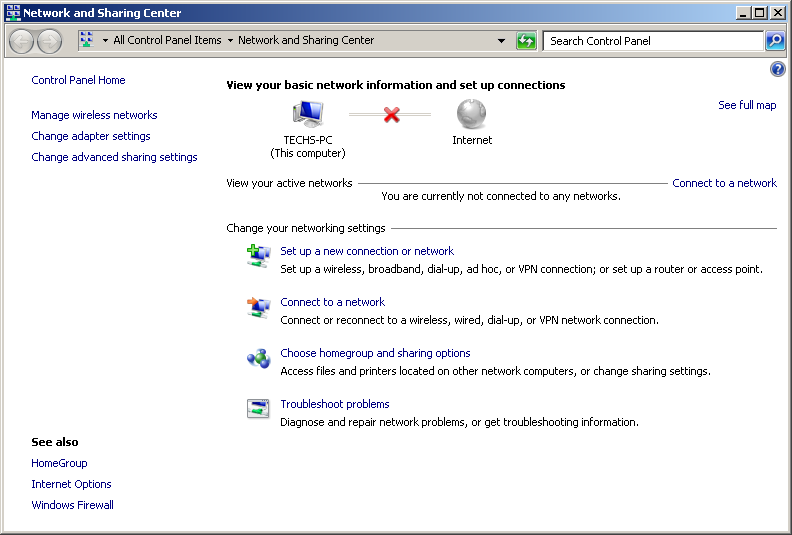Screen dimensions: 792x535
Task: Click the homegroup and sharing icon
Action: point(258,358)
